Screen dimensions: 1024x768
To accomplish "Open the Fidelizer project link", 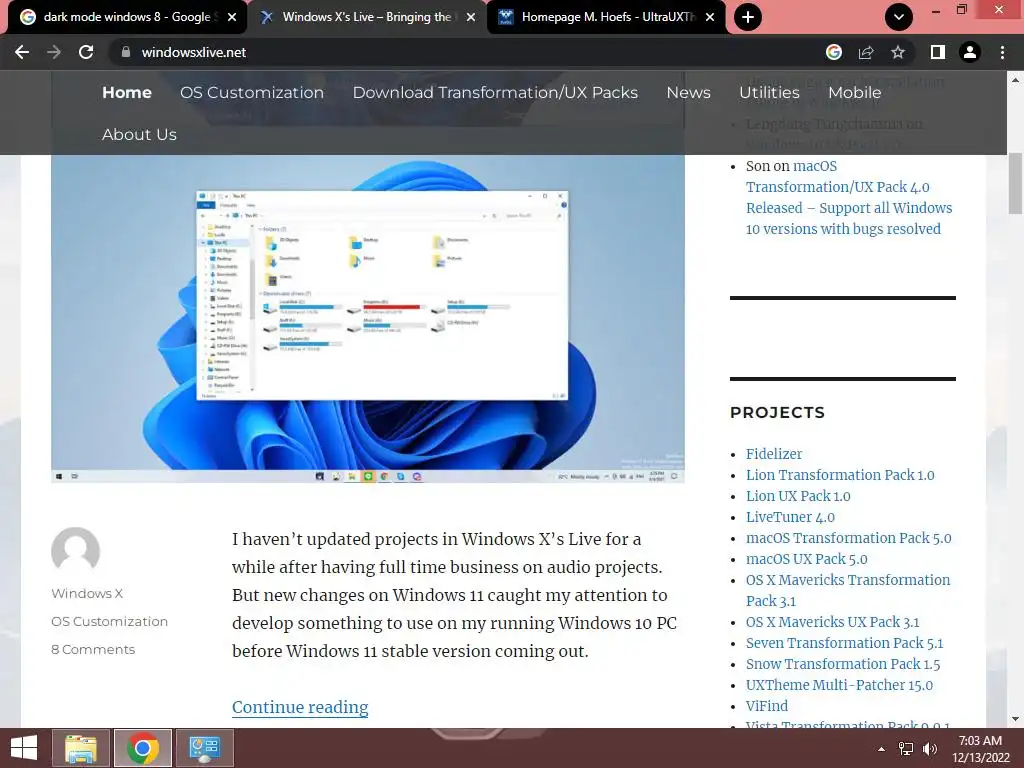I will [774, 454].
